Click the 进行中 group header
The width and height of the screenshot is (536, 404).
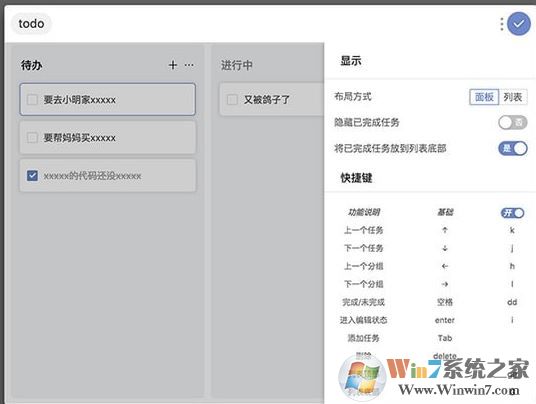237,65
